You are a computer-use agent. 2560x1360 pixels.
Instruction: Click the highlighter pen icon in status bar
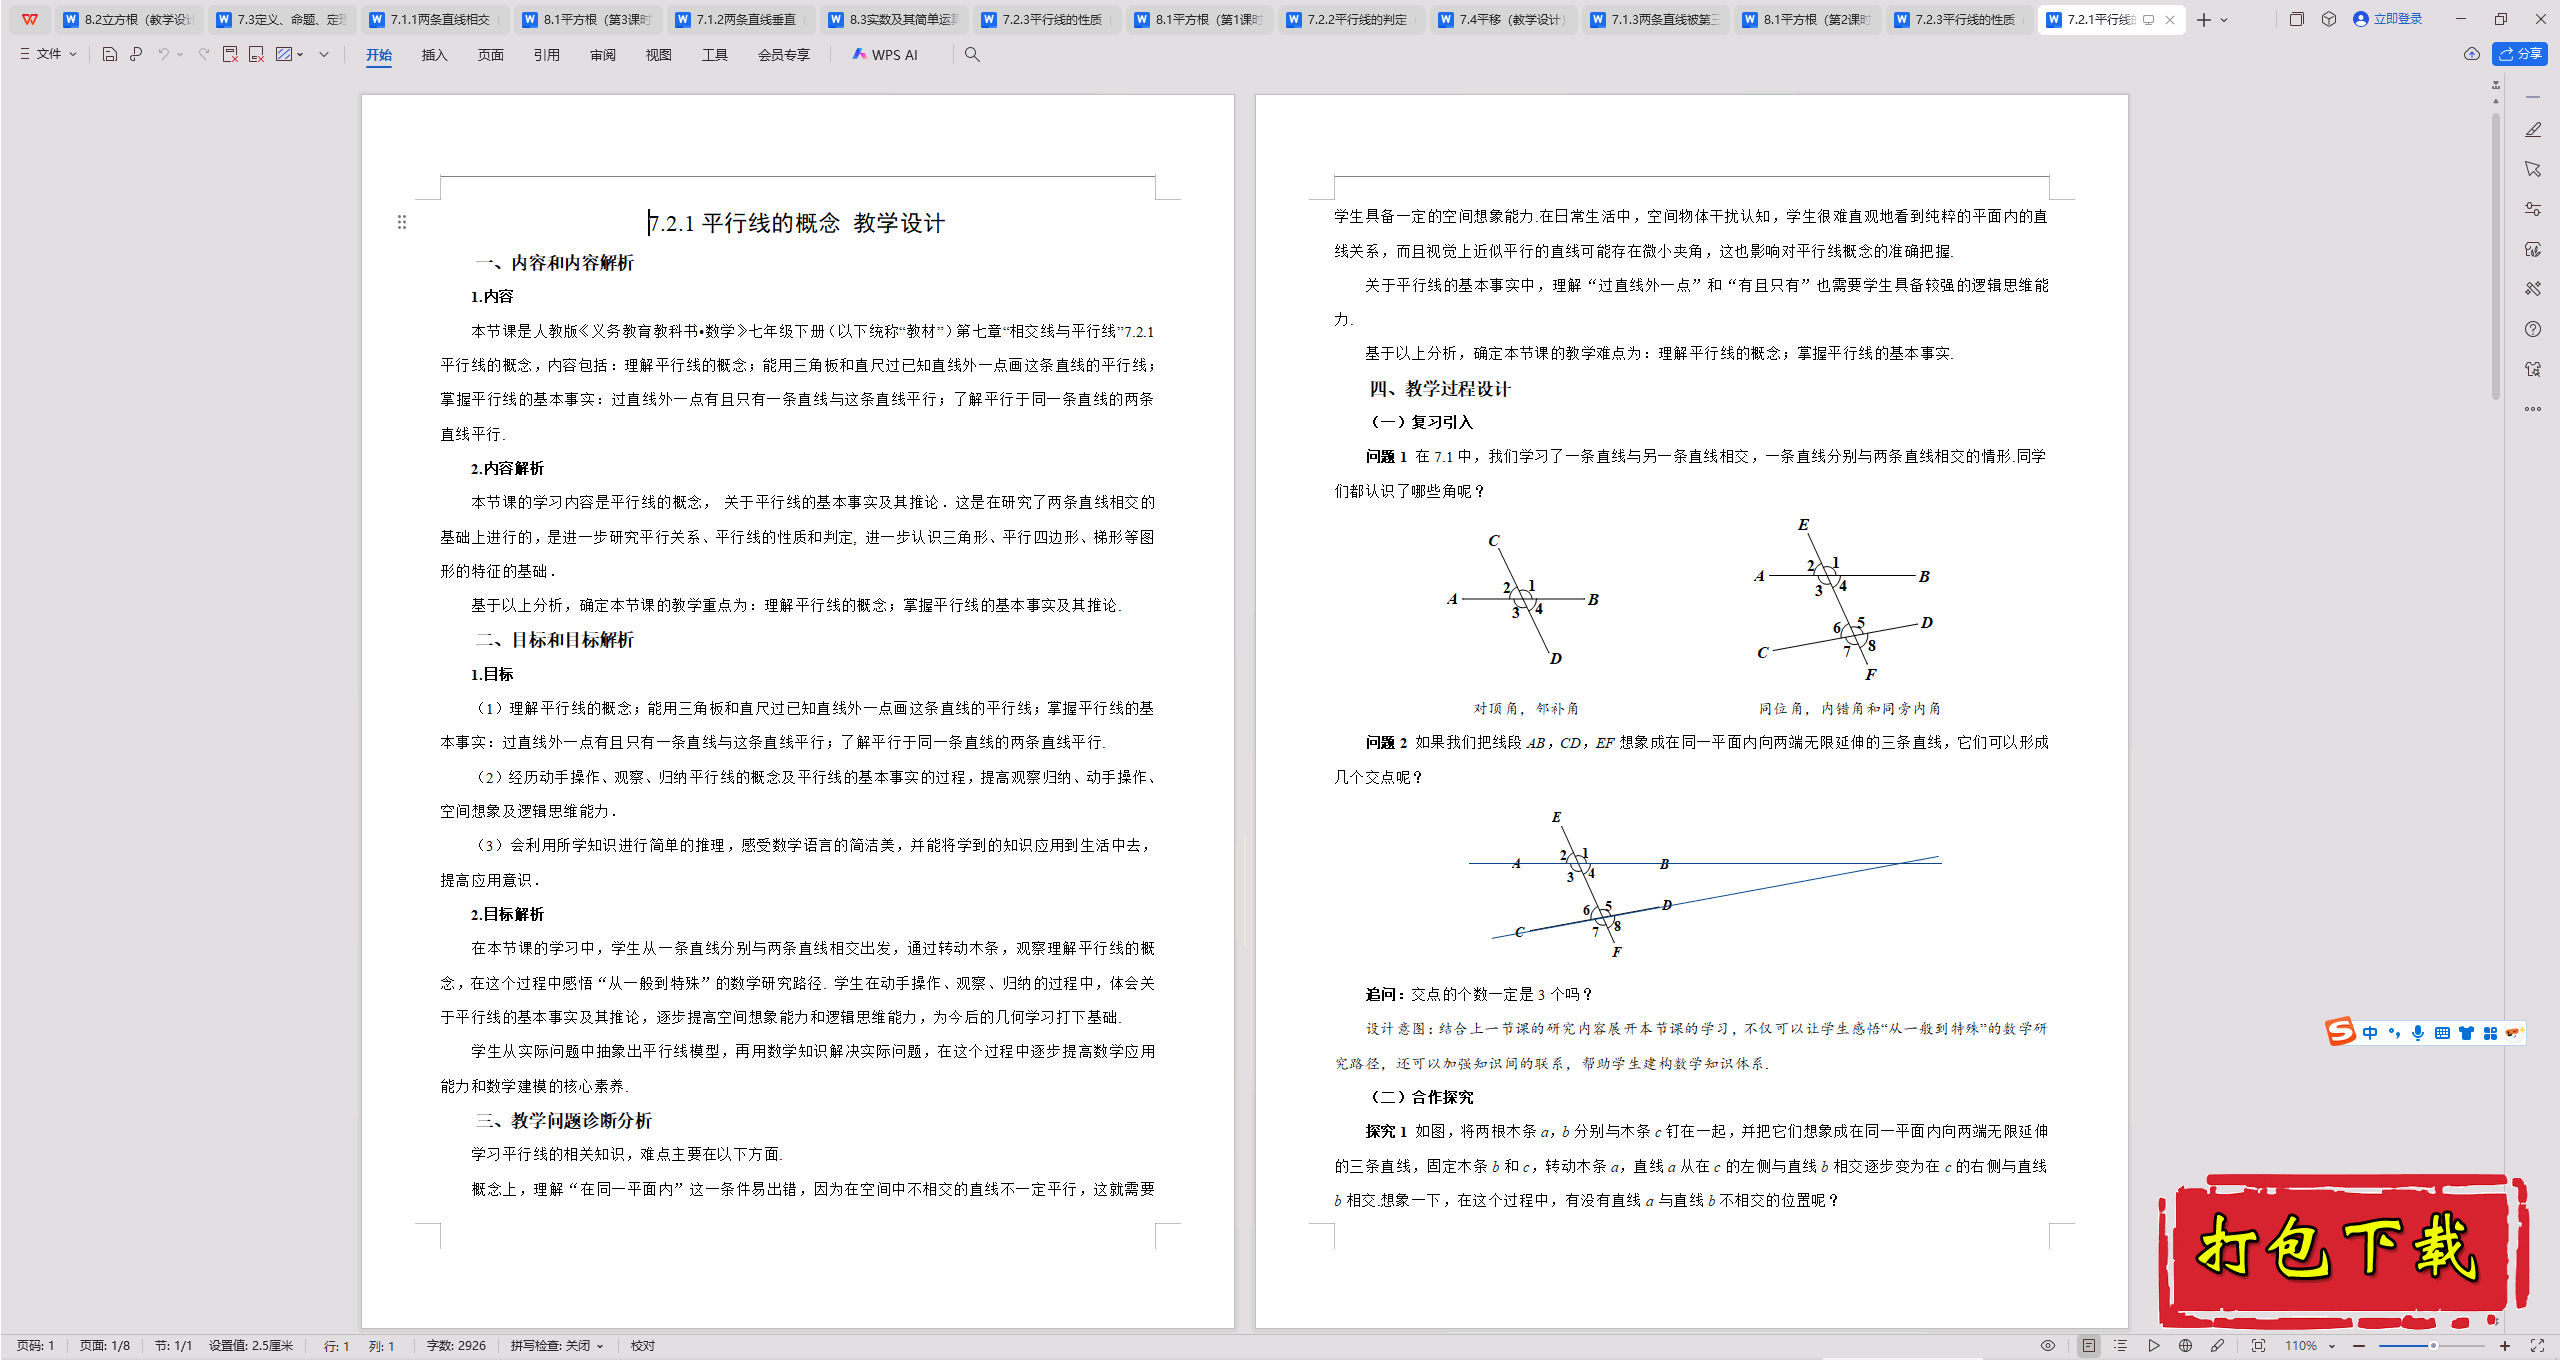pyautogui.click(x=2218, y=1346)
